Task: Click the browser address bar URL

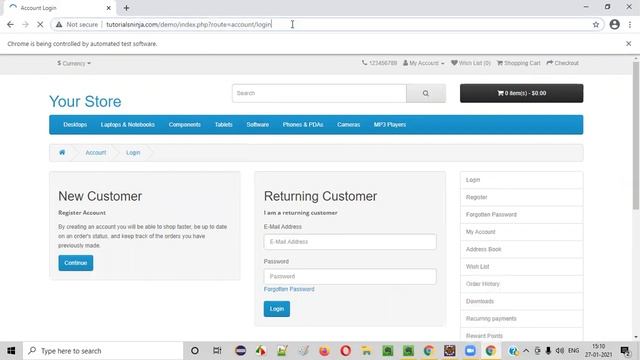Action: pos(189,24)
